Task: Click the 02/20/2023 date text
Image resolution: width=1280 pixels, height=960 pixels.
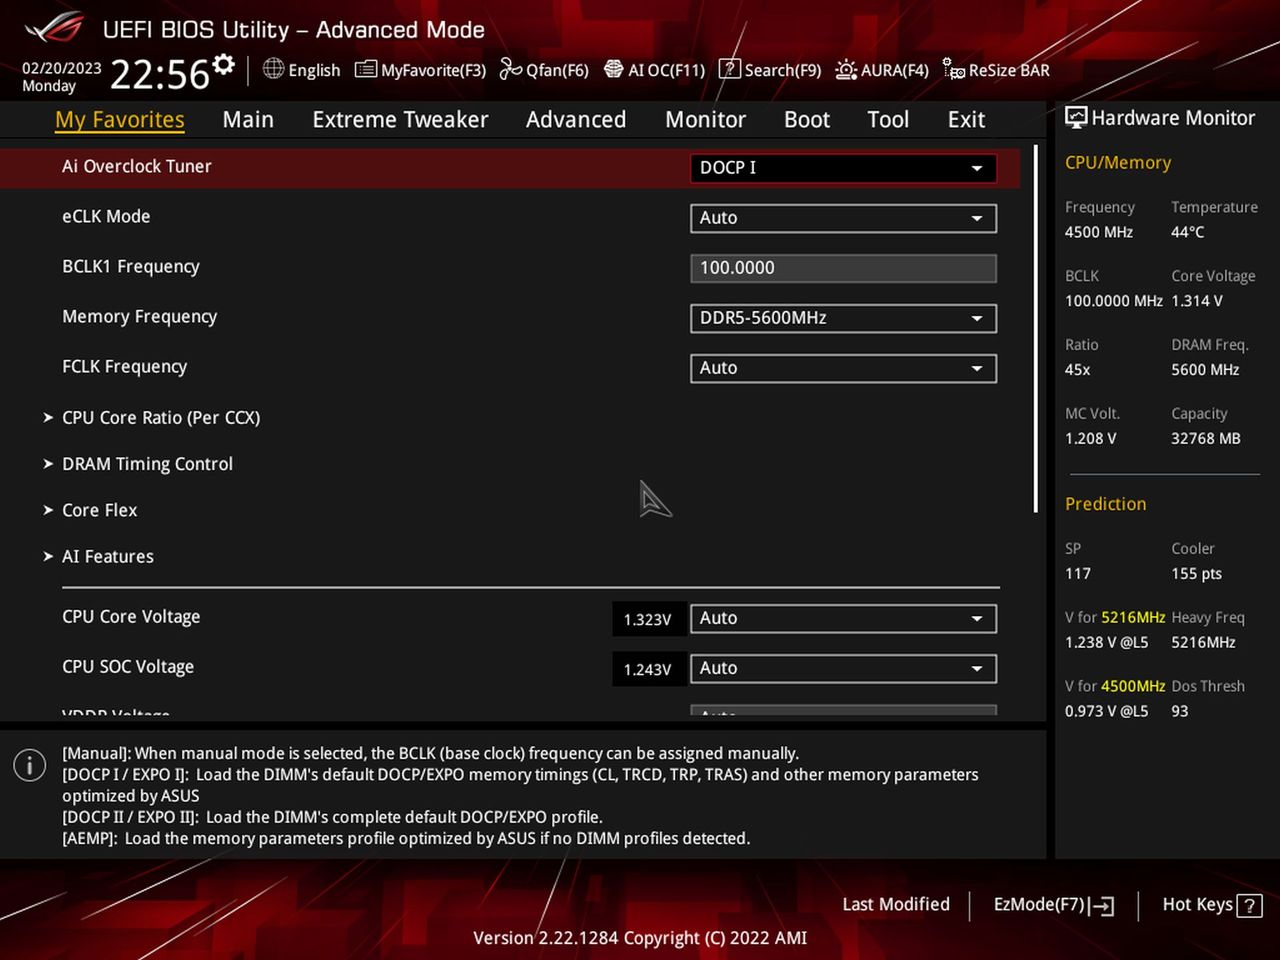Action: (x=62, y=68)
